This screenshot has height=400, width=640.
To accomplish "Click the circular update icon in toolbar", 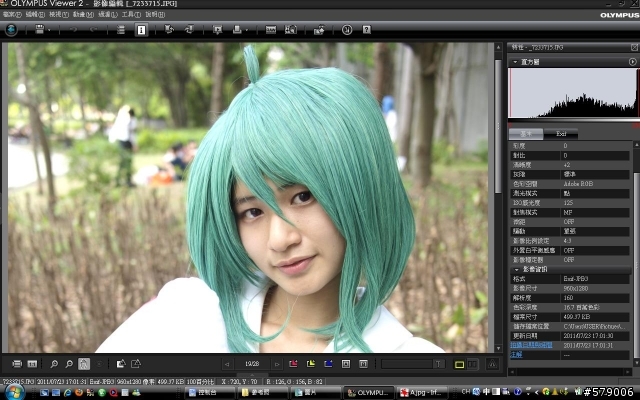I will click(347, 30).
